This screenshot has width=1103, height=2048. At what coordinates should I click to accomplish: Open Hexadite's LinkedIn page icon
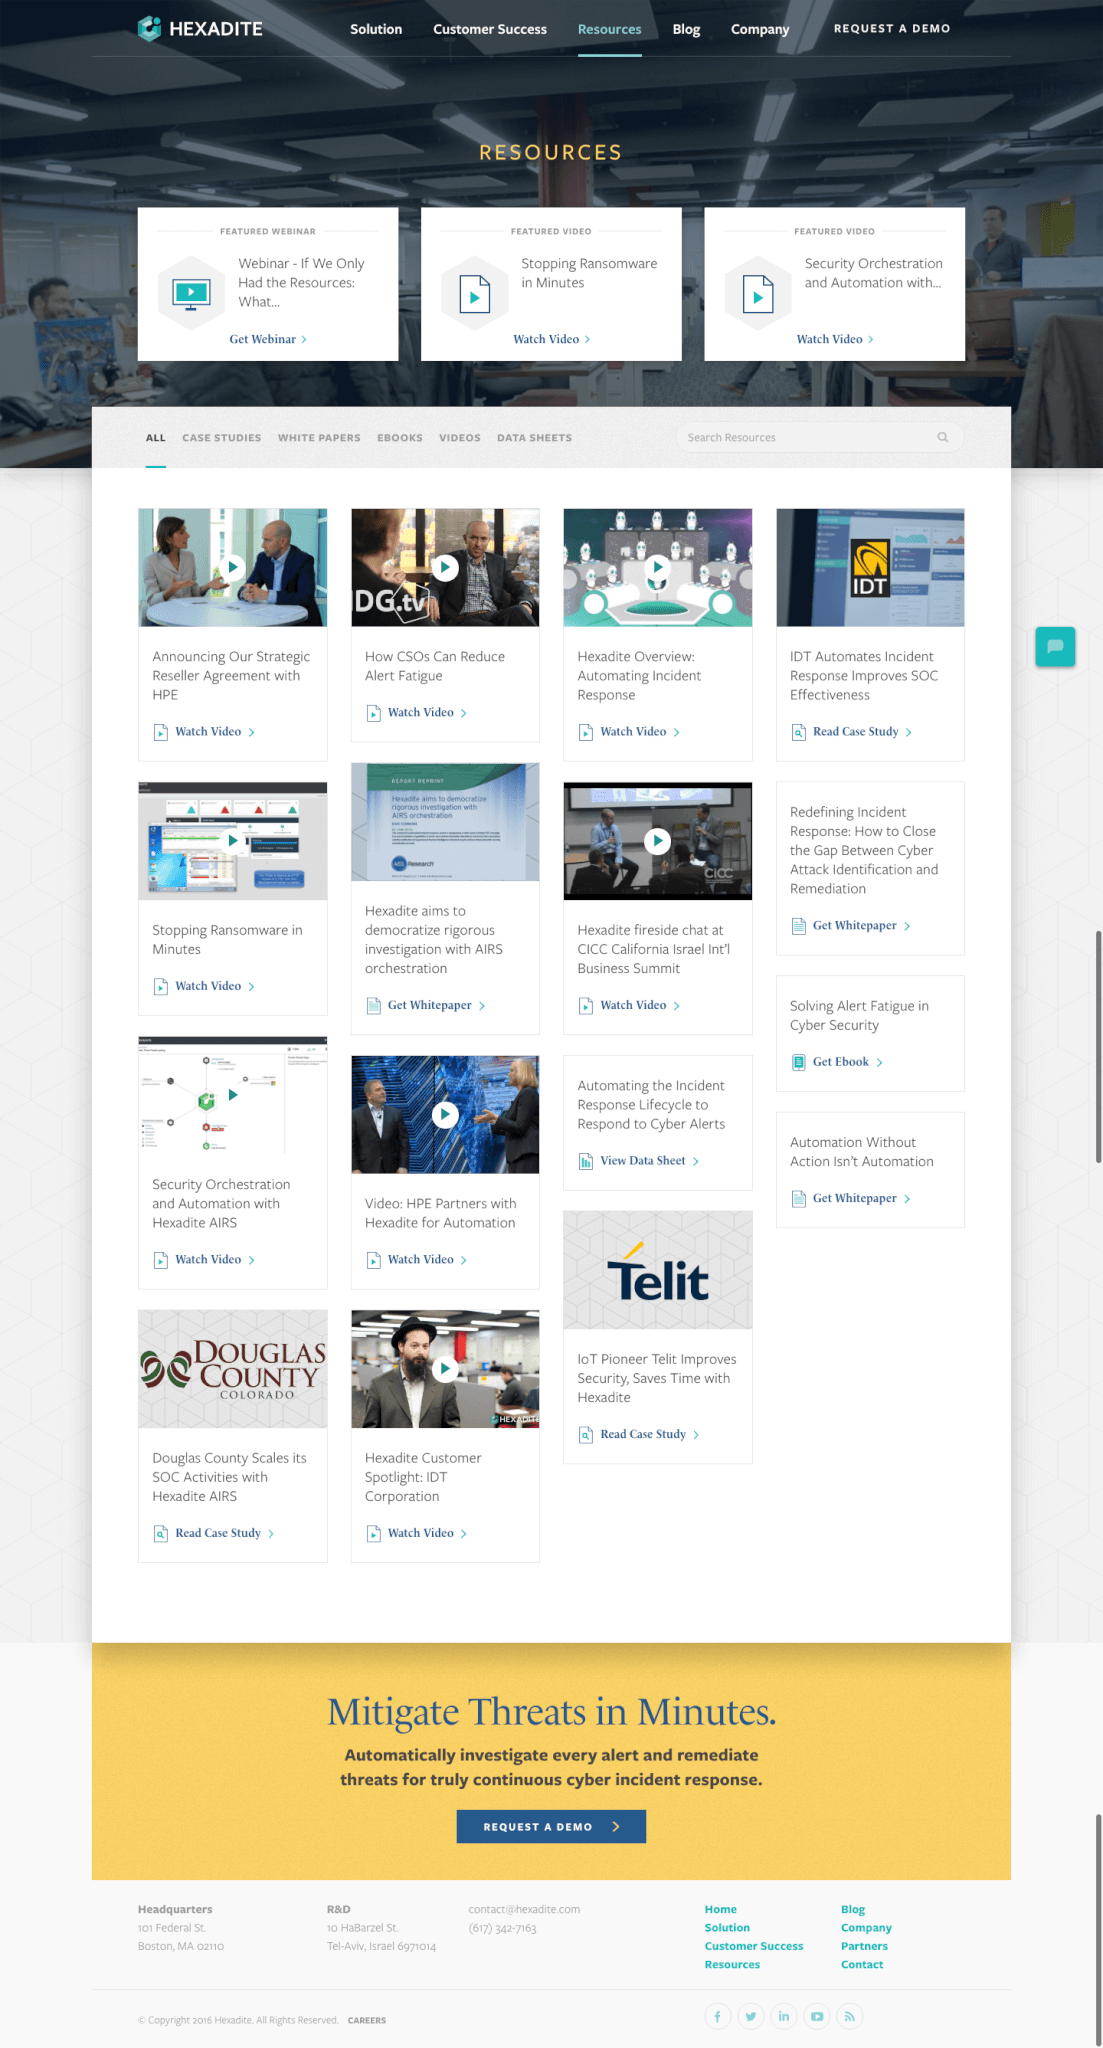(x=783, y=2016)
